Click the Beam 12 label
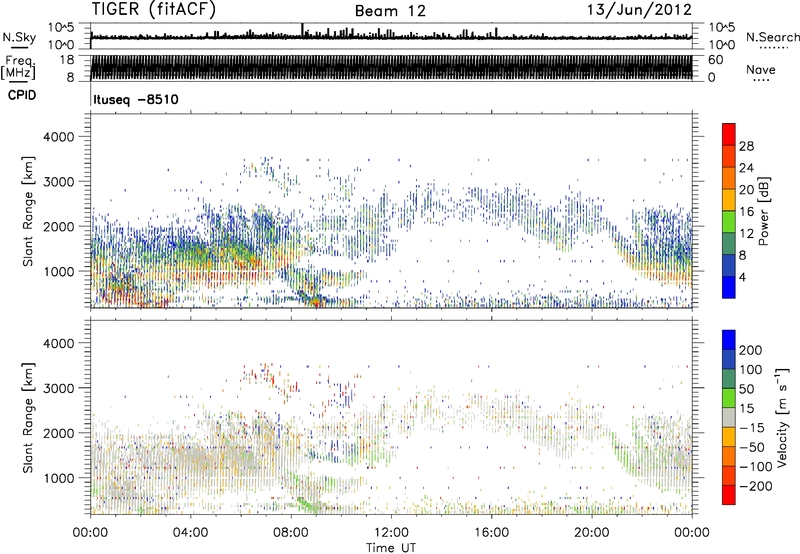The image size is (800, 554). (390, 11)
